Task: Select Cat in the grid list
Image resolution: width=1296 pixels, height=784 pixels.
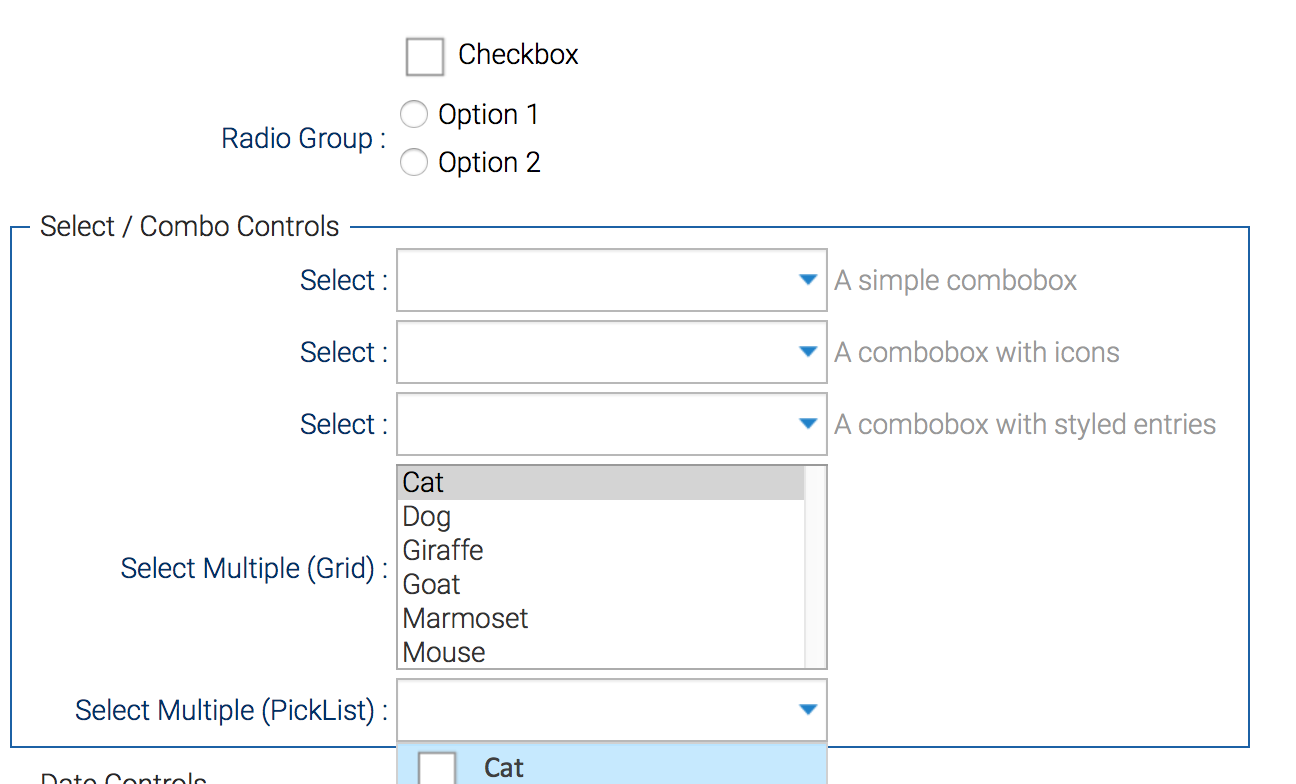Action: (x=600, y=483)
